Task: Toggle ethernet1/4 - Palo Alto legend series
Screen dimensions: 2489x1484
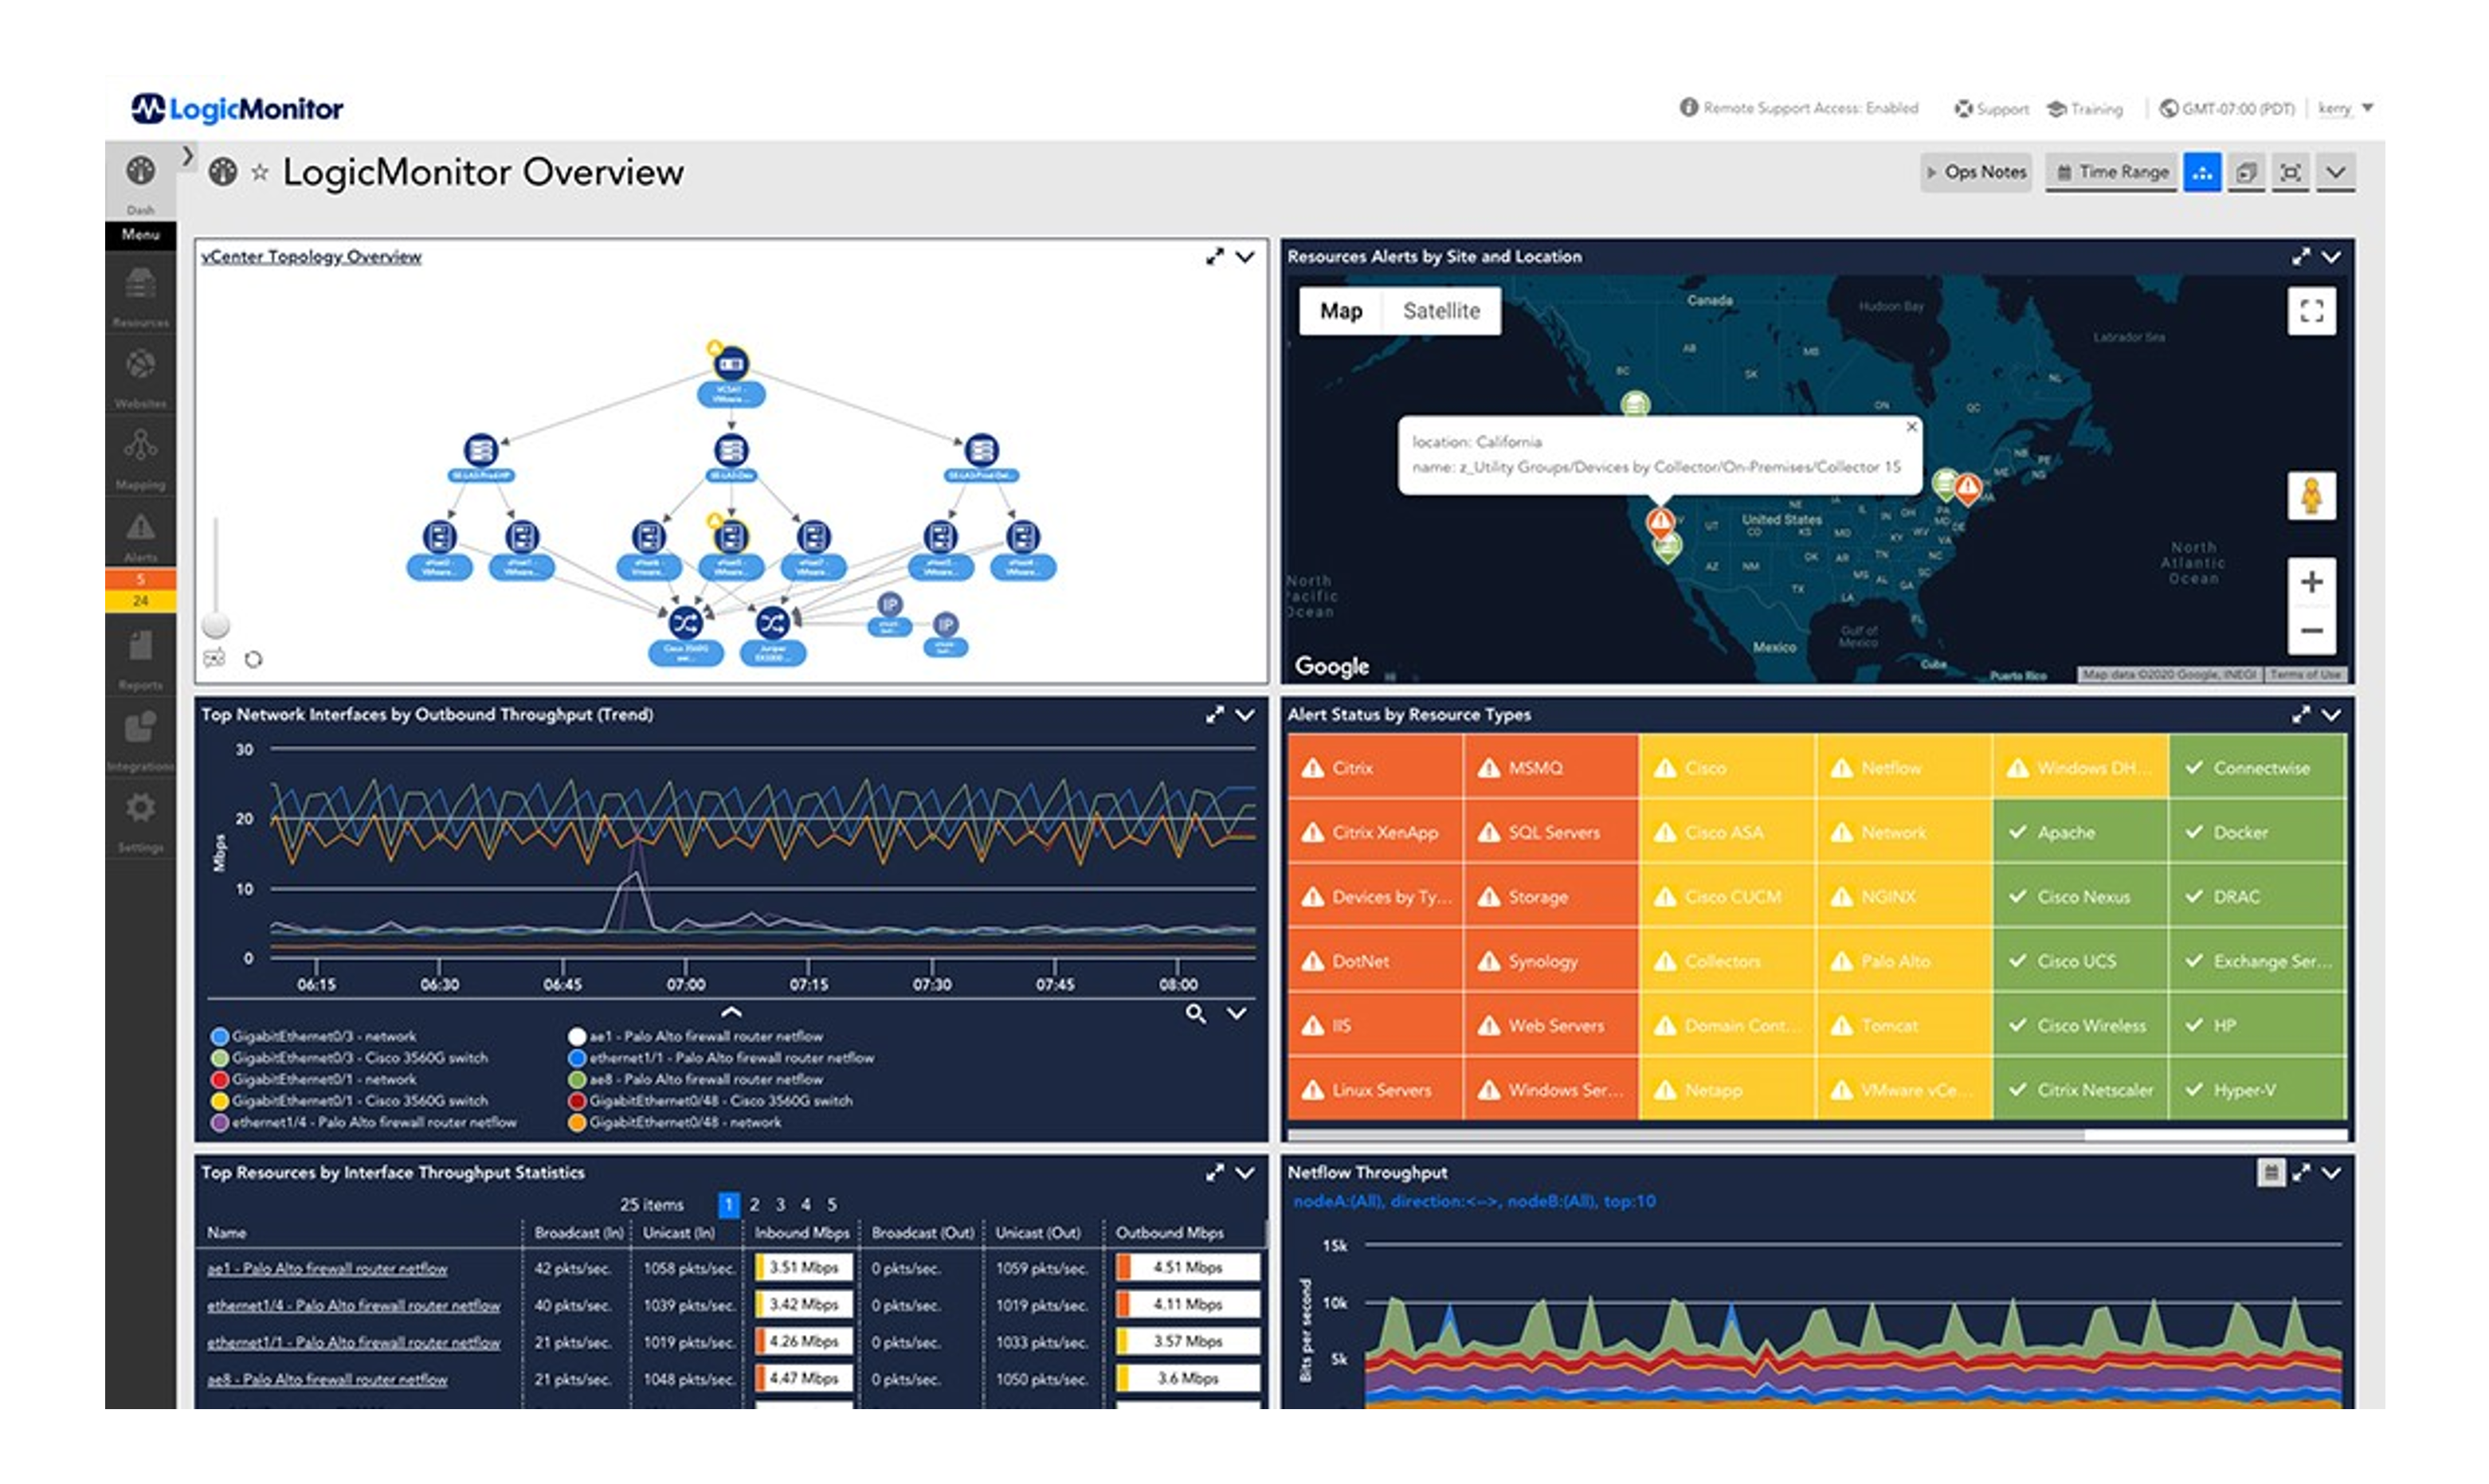Action: [364, 1123]
